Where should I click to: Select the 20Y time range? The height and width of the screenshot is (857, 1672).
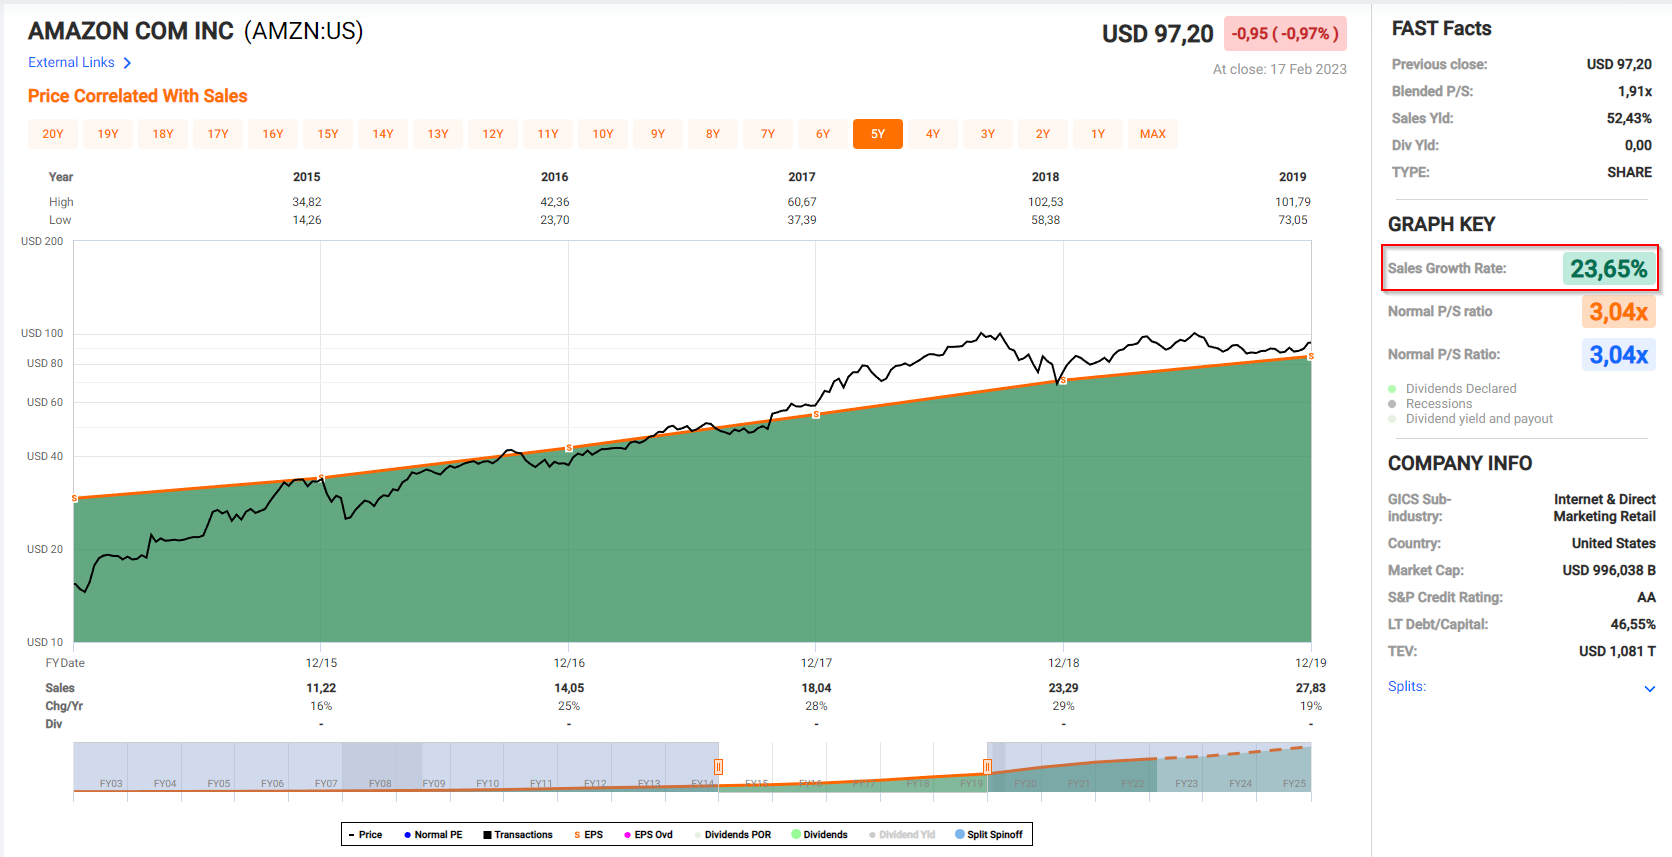tap(53, 134)
